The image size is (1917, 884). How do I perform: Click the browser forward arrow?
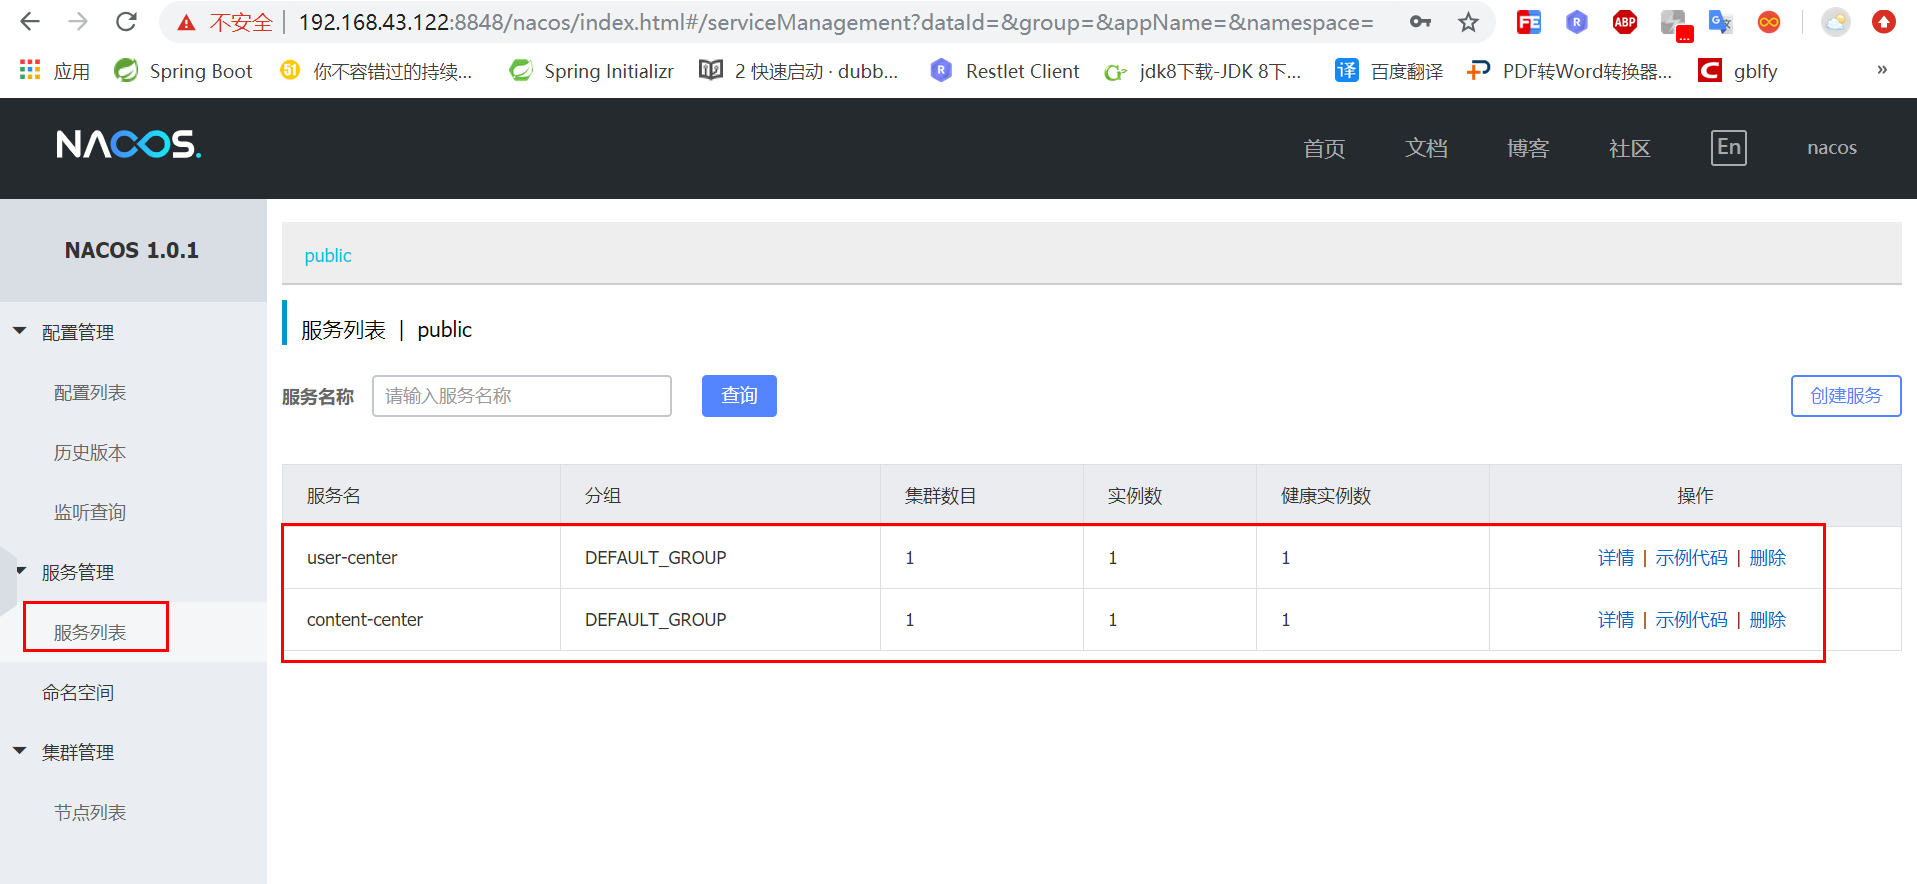[x=78, y=21]
